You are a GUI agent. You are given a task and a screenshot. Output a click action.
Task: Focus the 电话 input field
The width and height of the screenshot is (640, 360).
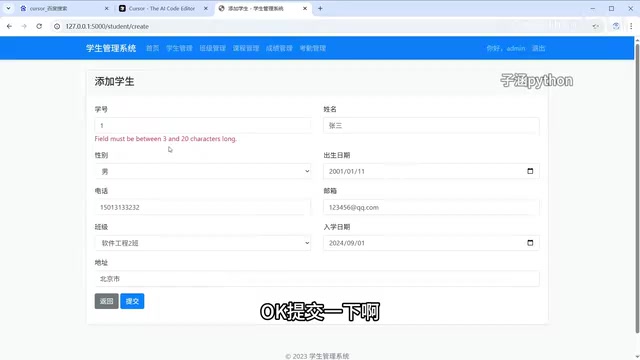(x=203, y=207)
